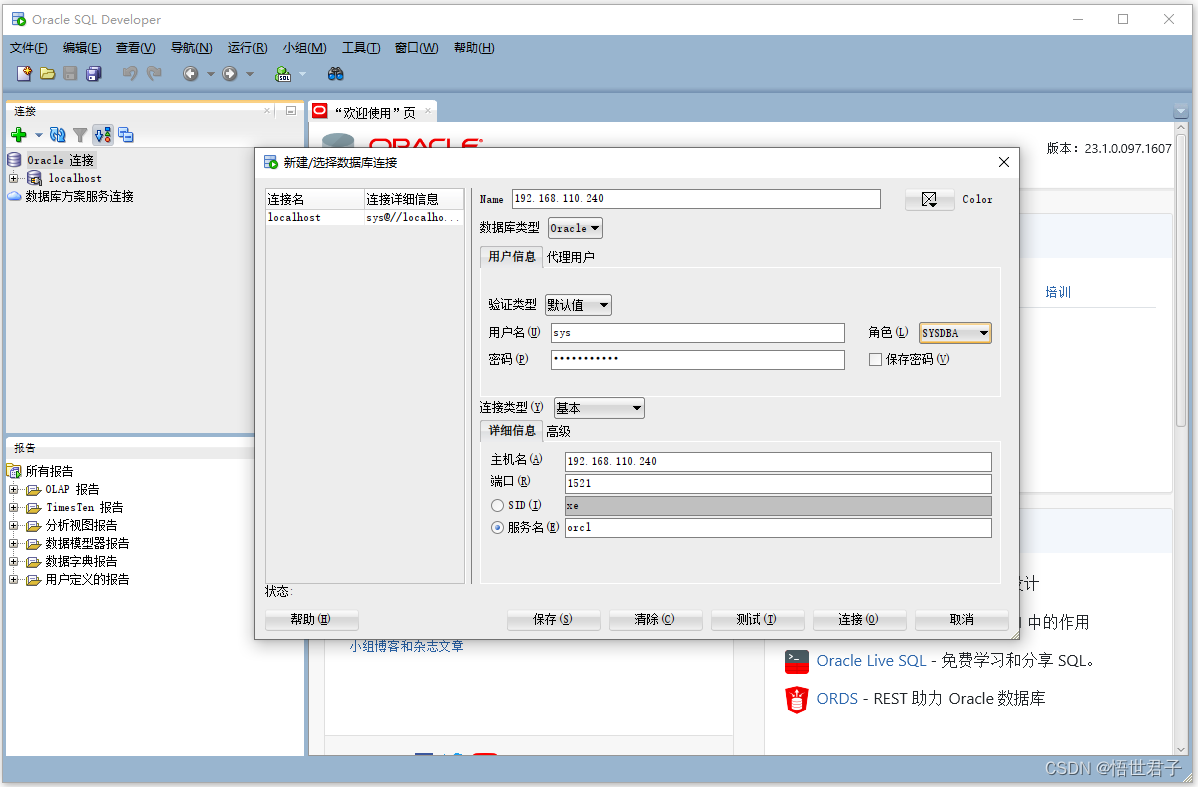Image resolution: width=1198 pixels, height=787 pixels.
Task: Click the Oracle Live SQL terminal icon
Action: [x=796, y=661]
